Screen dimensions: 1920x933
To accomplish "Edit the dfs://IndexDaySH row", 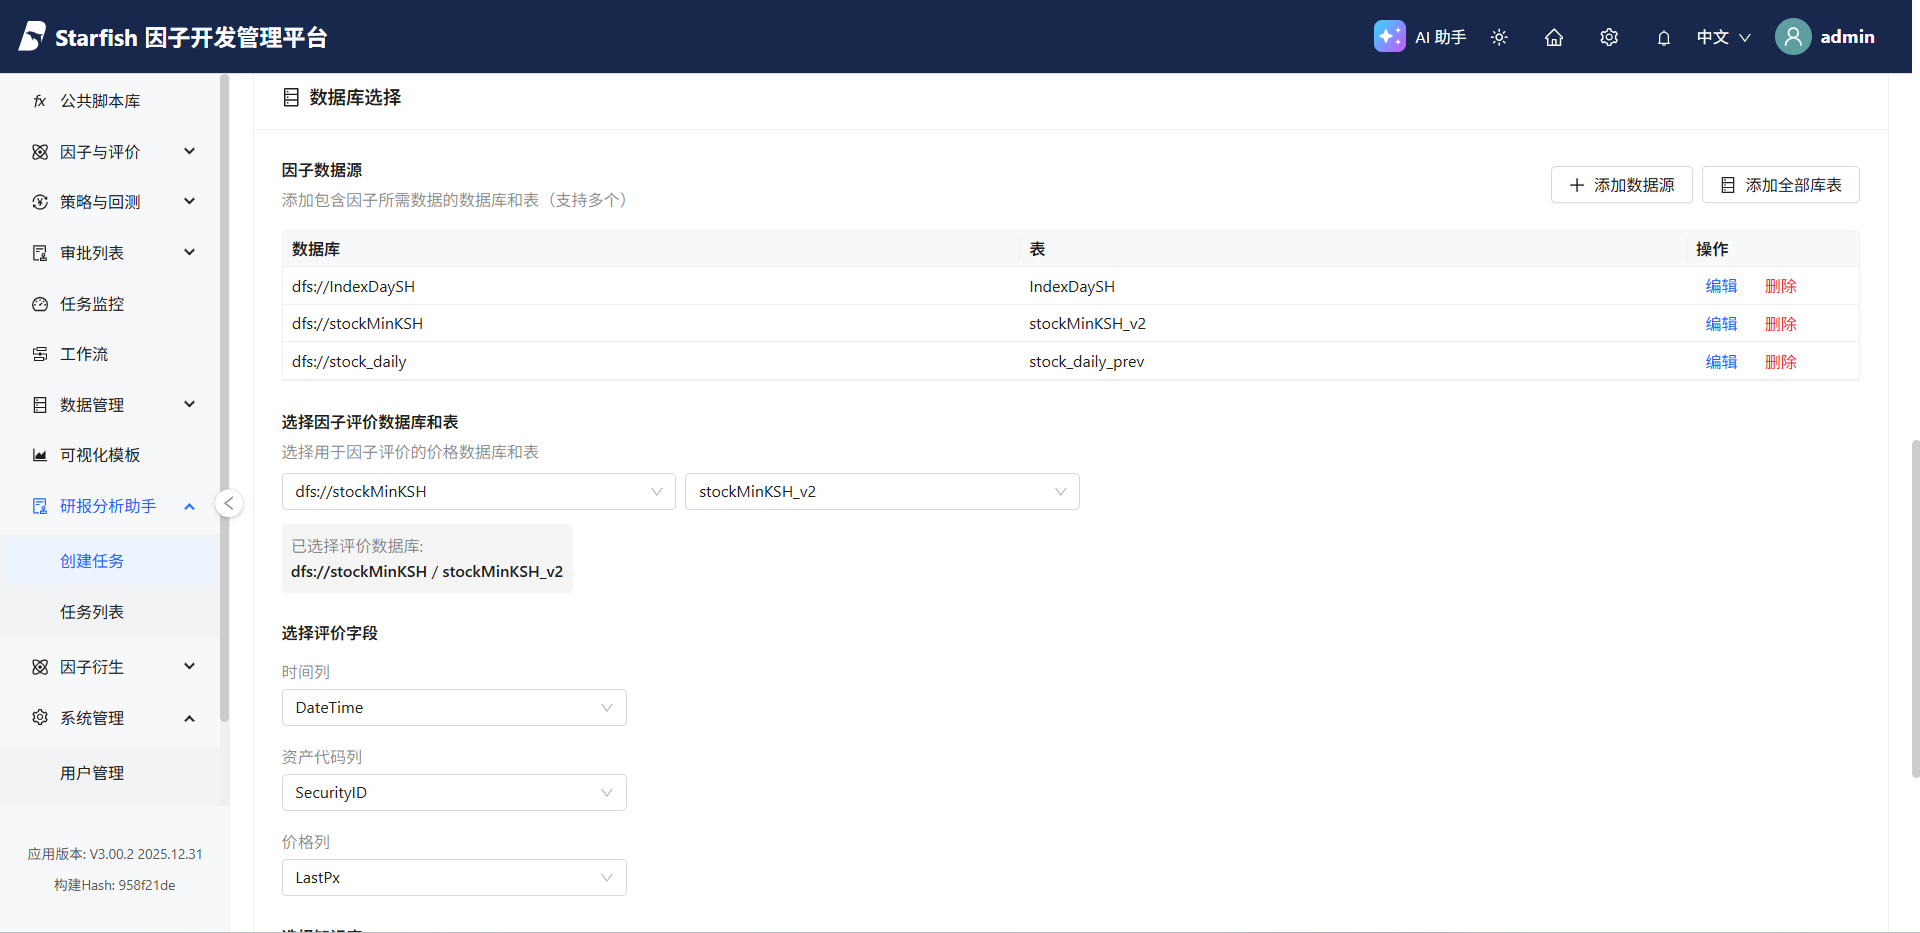I will (1721, 286).
